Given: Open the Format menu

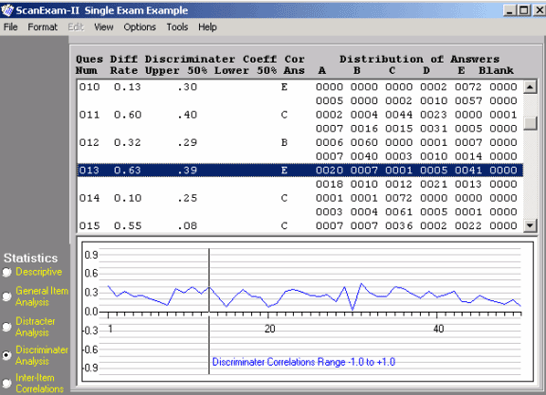Looking at the screenshot, I should point(42,27).
